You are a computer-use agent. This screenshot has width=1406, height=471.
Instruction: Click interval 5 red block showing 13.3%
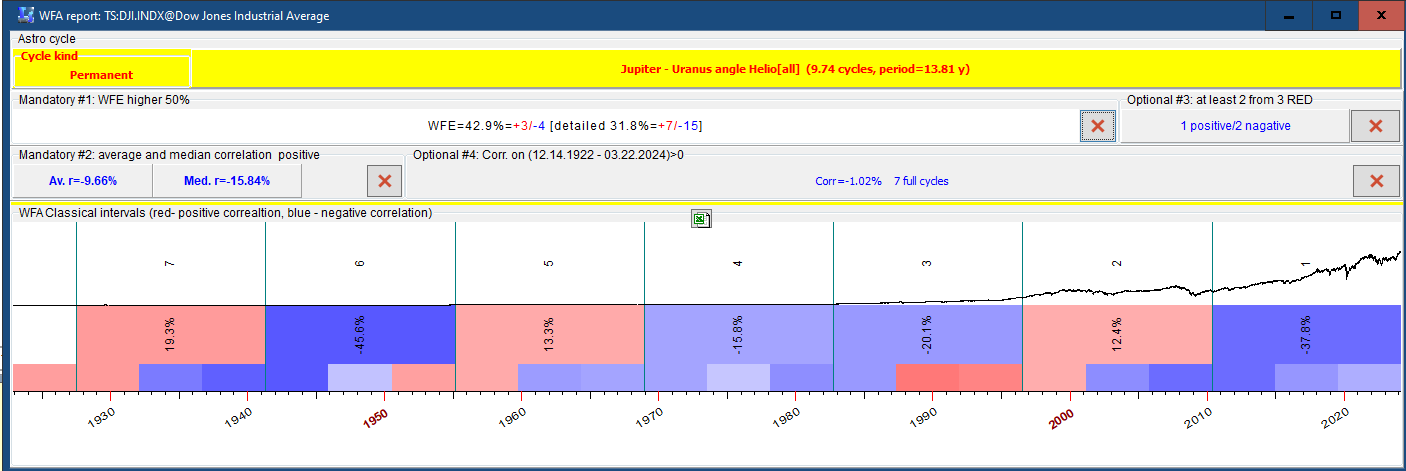click(x=549, y=334)
